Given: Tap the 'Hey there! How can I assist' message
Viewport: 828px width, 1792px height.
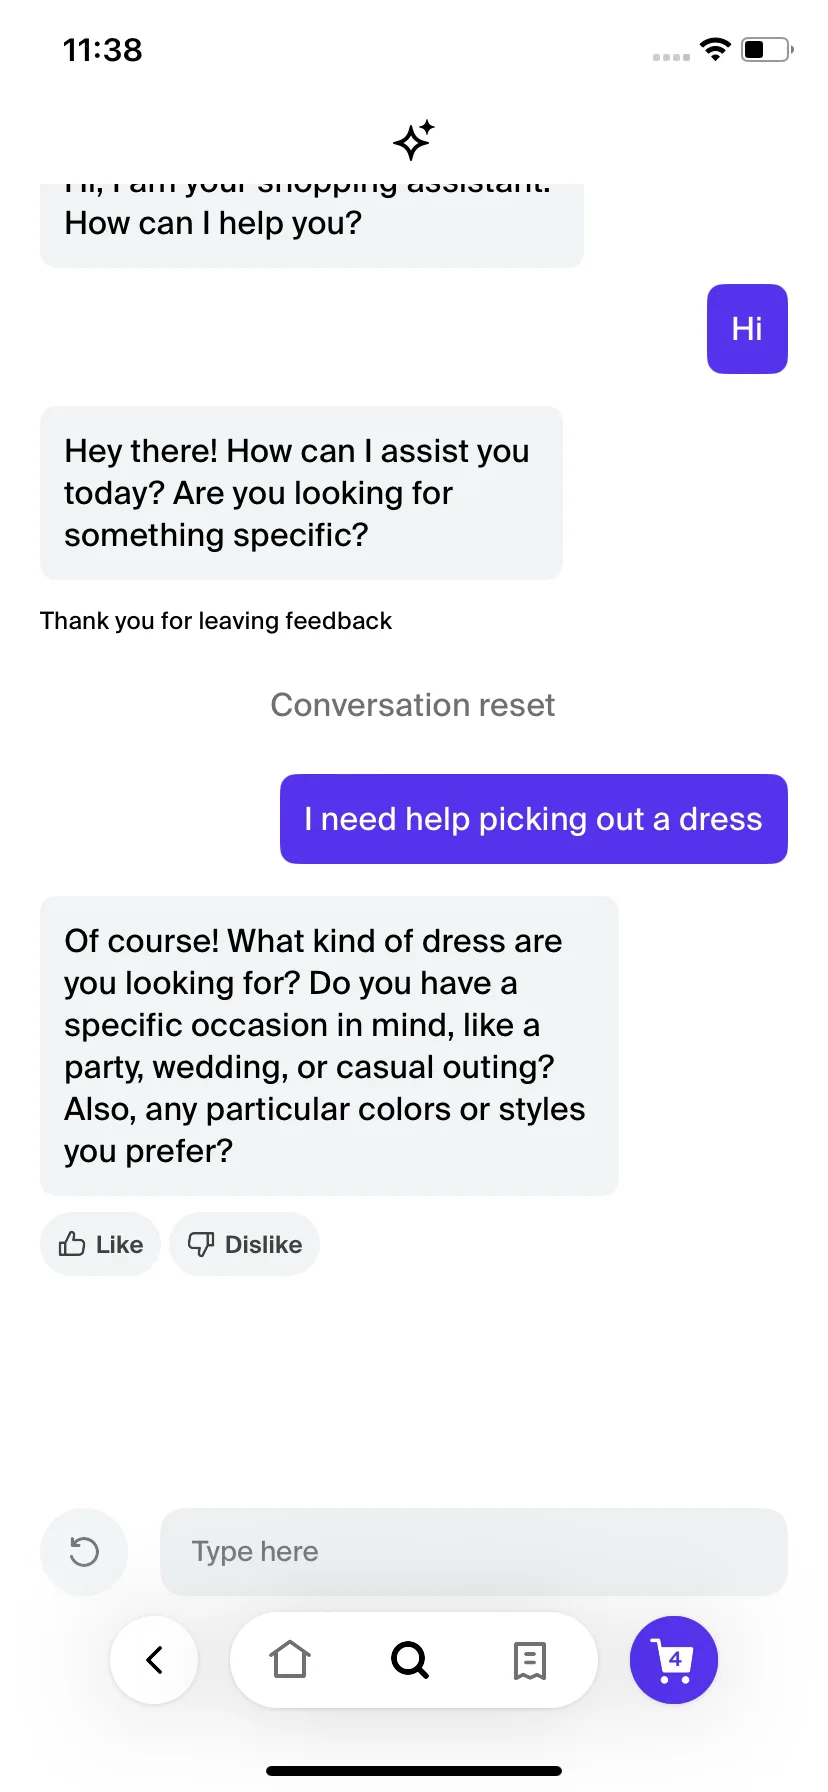Looking at the screenshot, I should [x=301, y=493].
